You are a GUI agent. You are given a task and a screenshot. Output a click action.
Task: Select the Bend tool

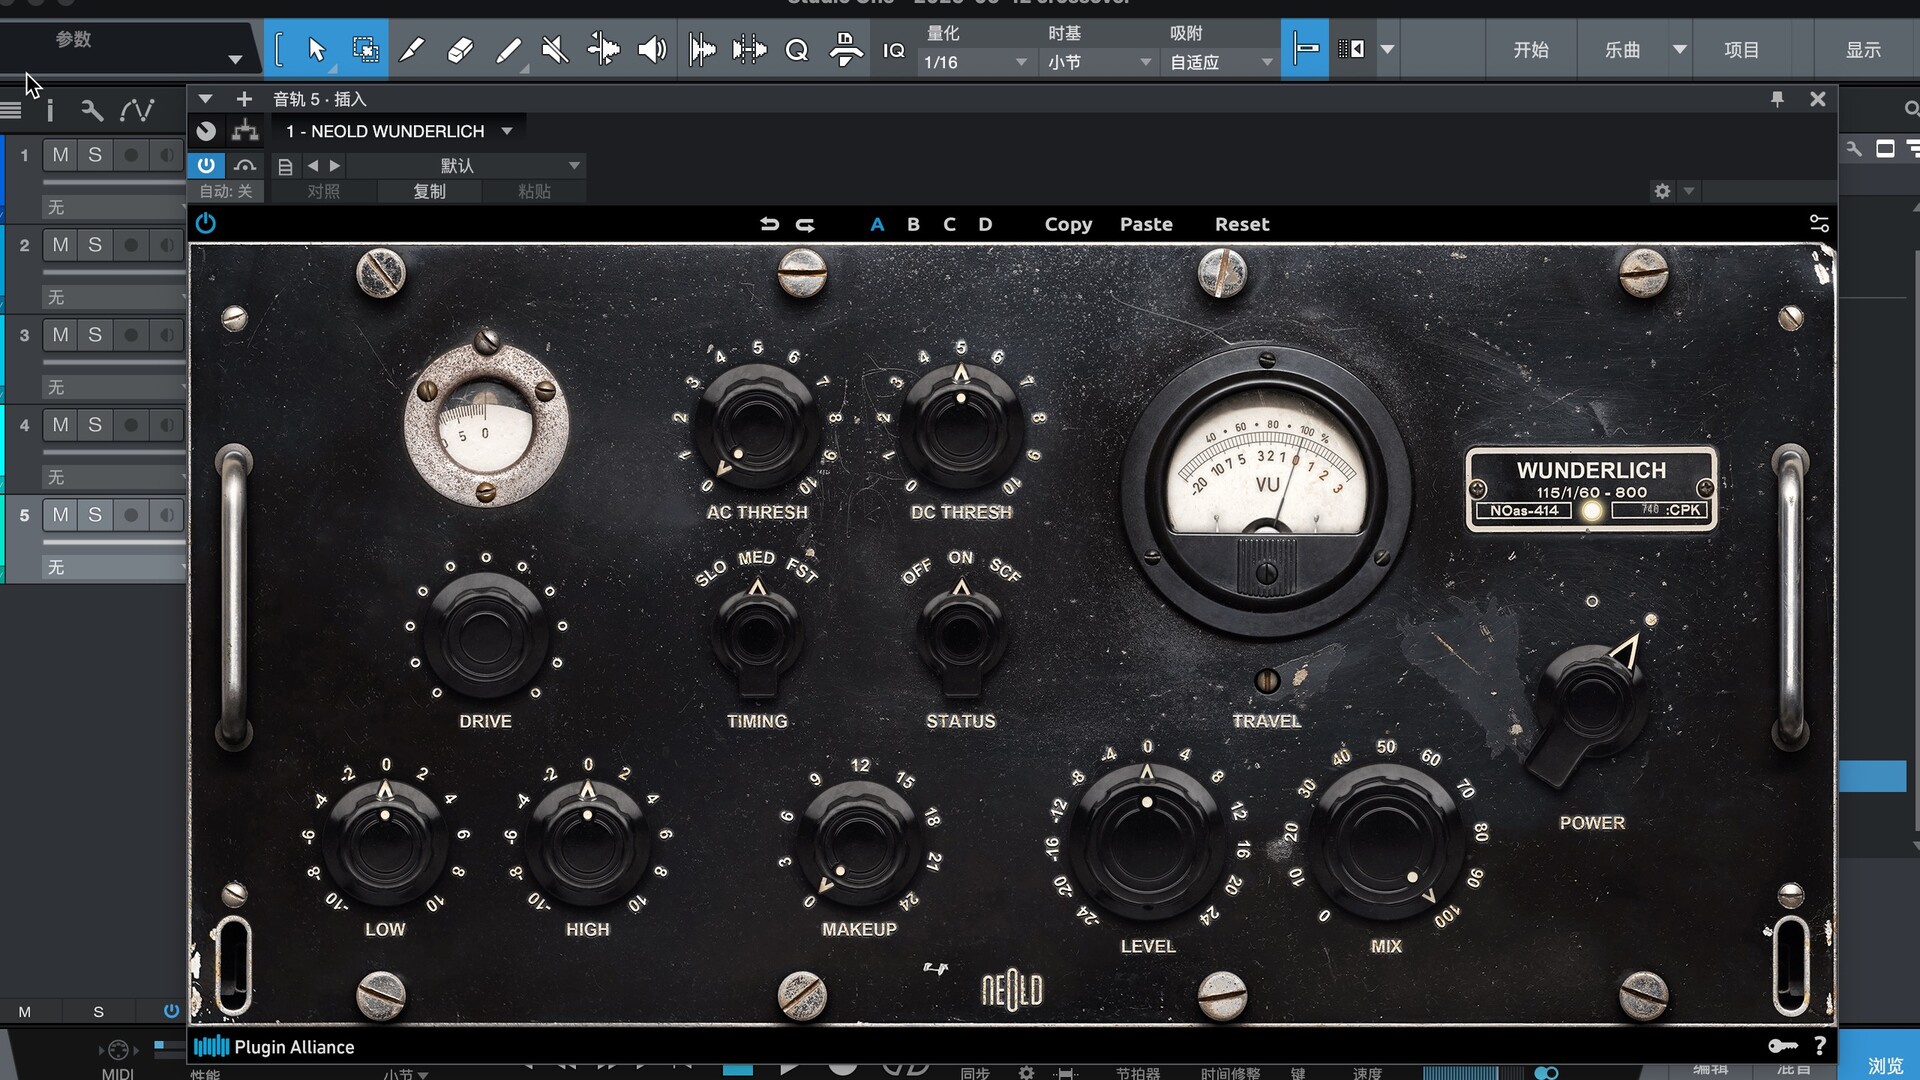[603, 49]
